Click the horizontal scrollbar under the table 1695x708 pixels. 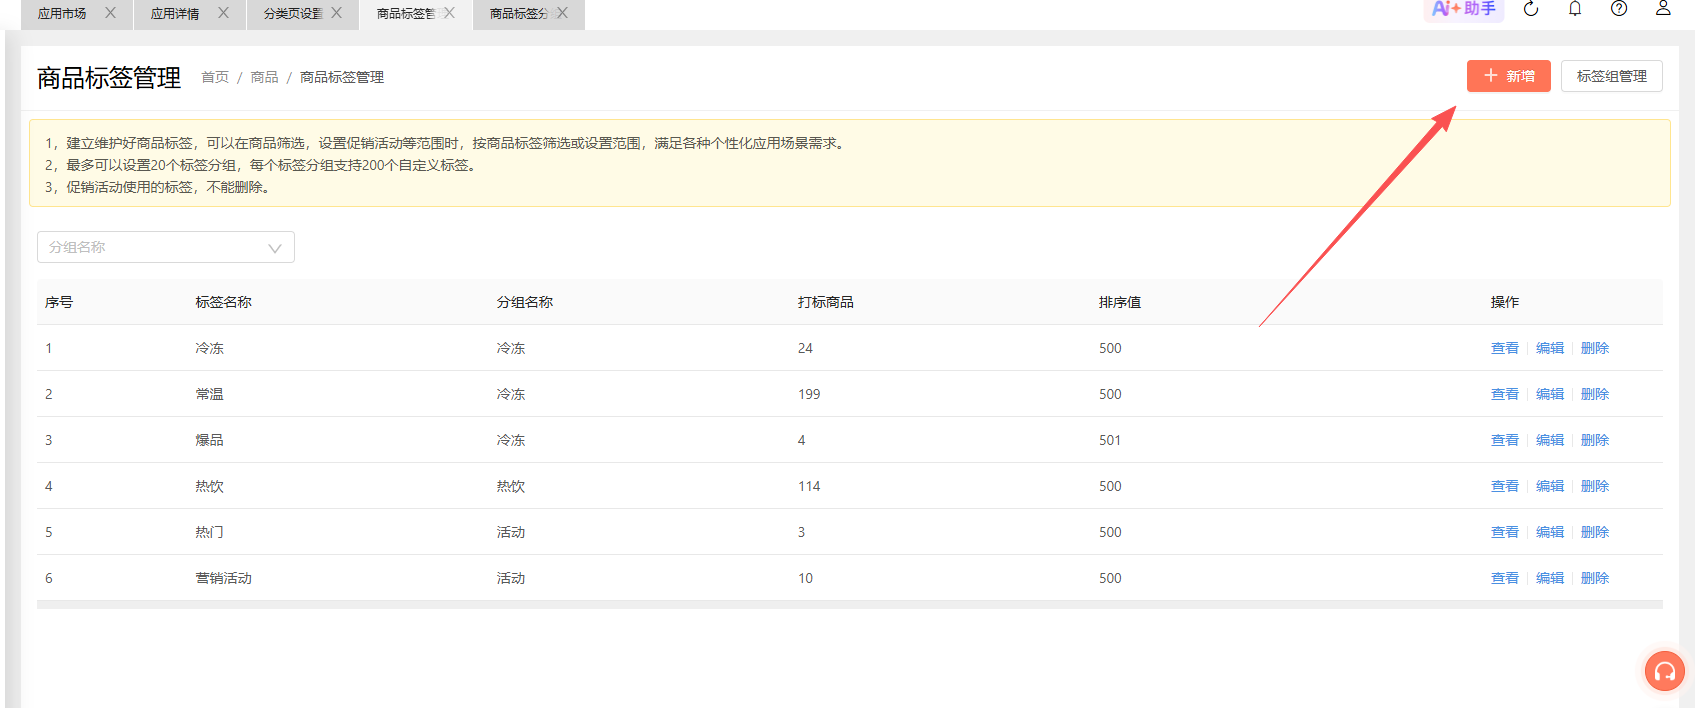[x=850, y=605]
